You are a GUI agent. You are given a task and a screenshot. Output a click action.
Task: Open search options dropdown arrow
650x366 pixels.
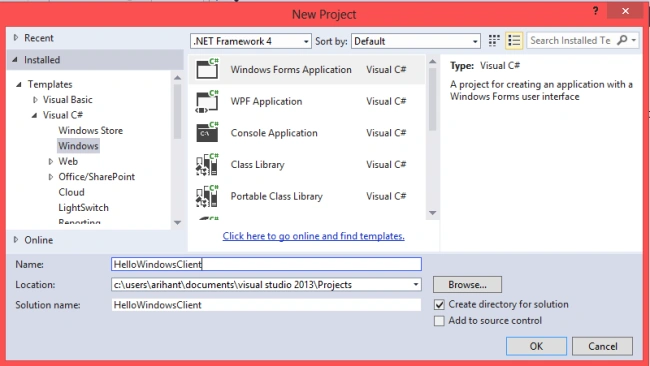[x=634, y=40]
